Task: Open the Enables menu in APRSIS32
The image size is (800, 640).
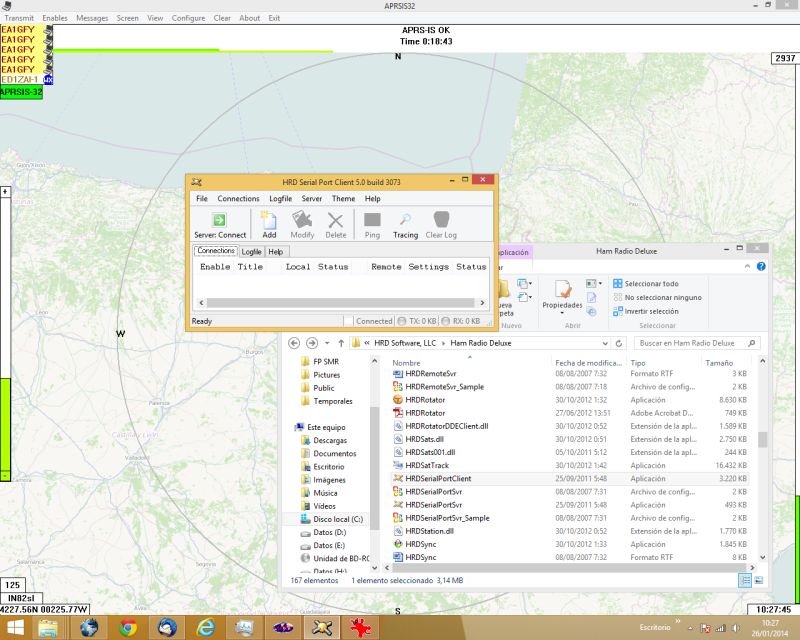Action: point(55,18)
